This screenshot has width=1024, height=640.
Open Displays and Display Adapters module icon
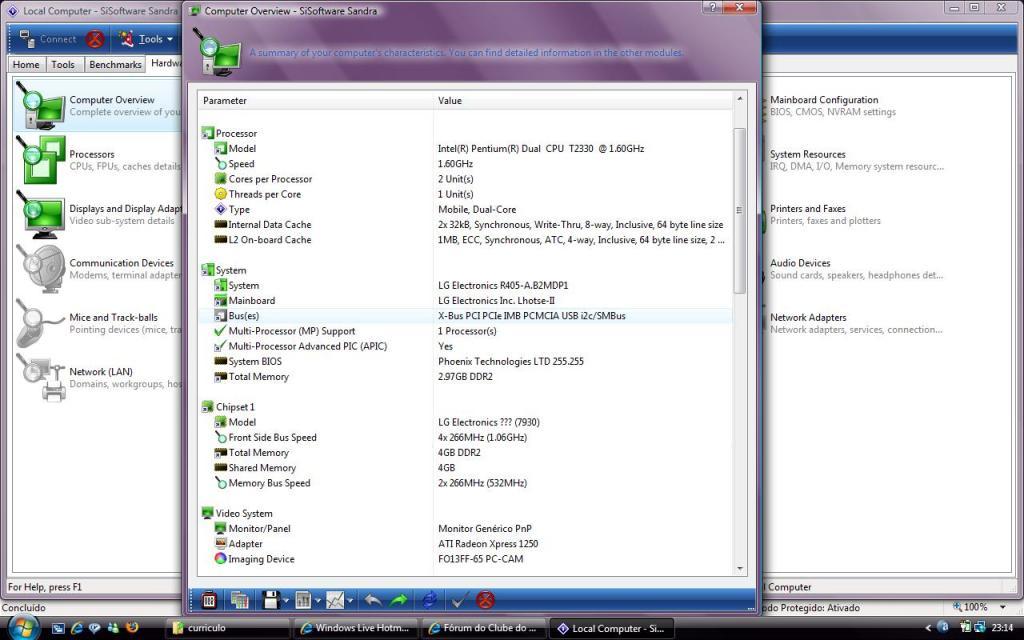click(40, 214)
